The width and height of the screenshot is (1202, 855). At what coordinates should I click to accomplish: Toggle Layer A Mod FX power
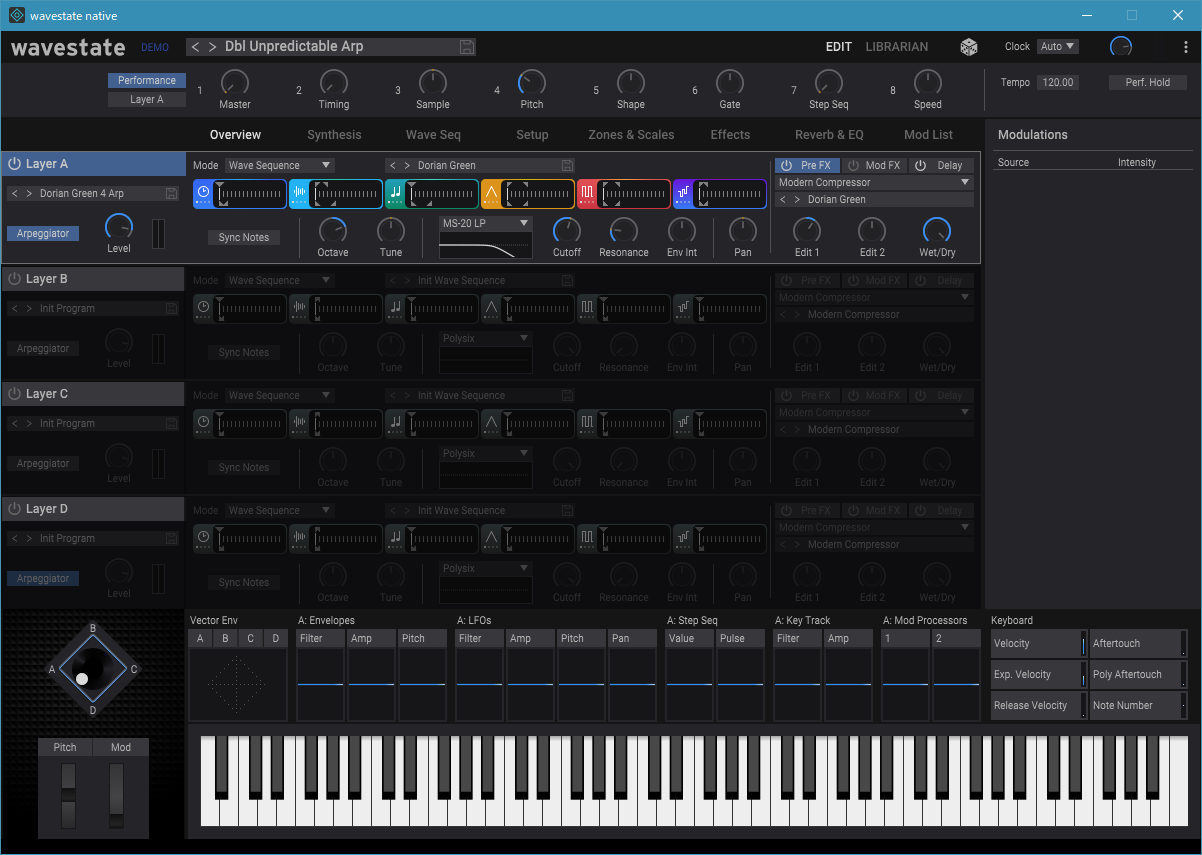(x=853, y=166)
